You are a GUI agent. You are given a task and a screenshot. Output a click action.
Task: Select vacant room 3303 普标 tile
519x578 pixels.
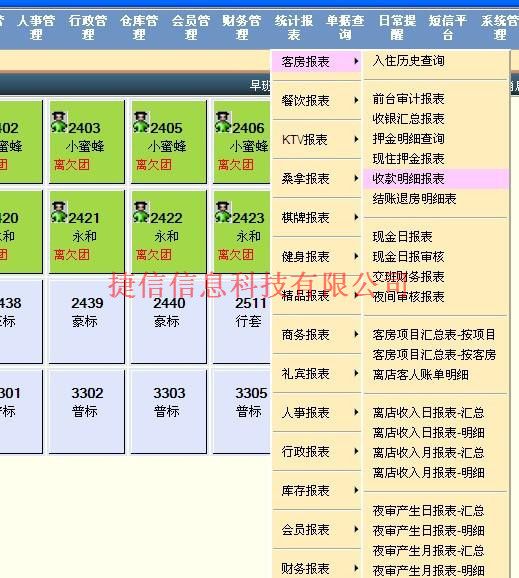coord(169,411)
